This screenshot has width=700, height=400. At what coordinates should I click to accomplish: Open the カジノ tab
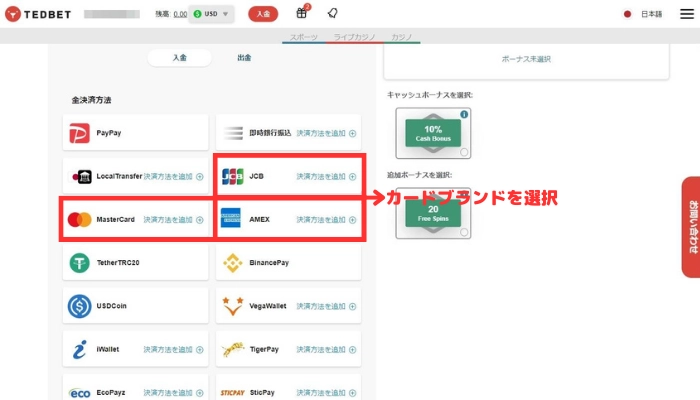401,37
